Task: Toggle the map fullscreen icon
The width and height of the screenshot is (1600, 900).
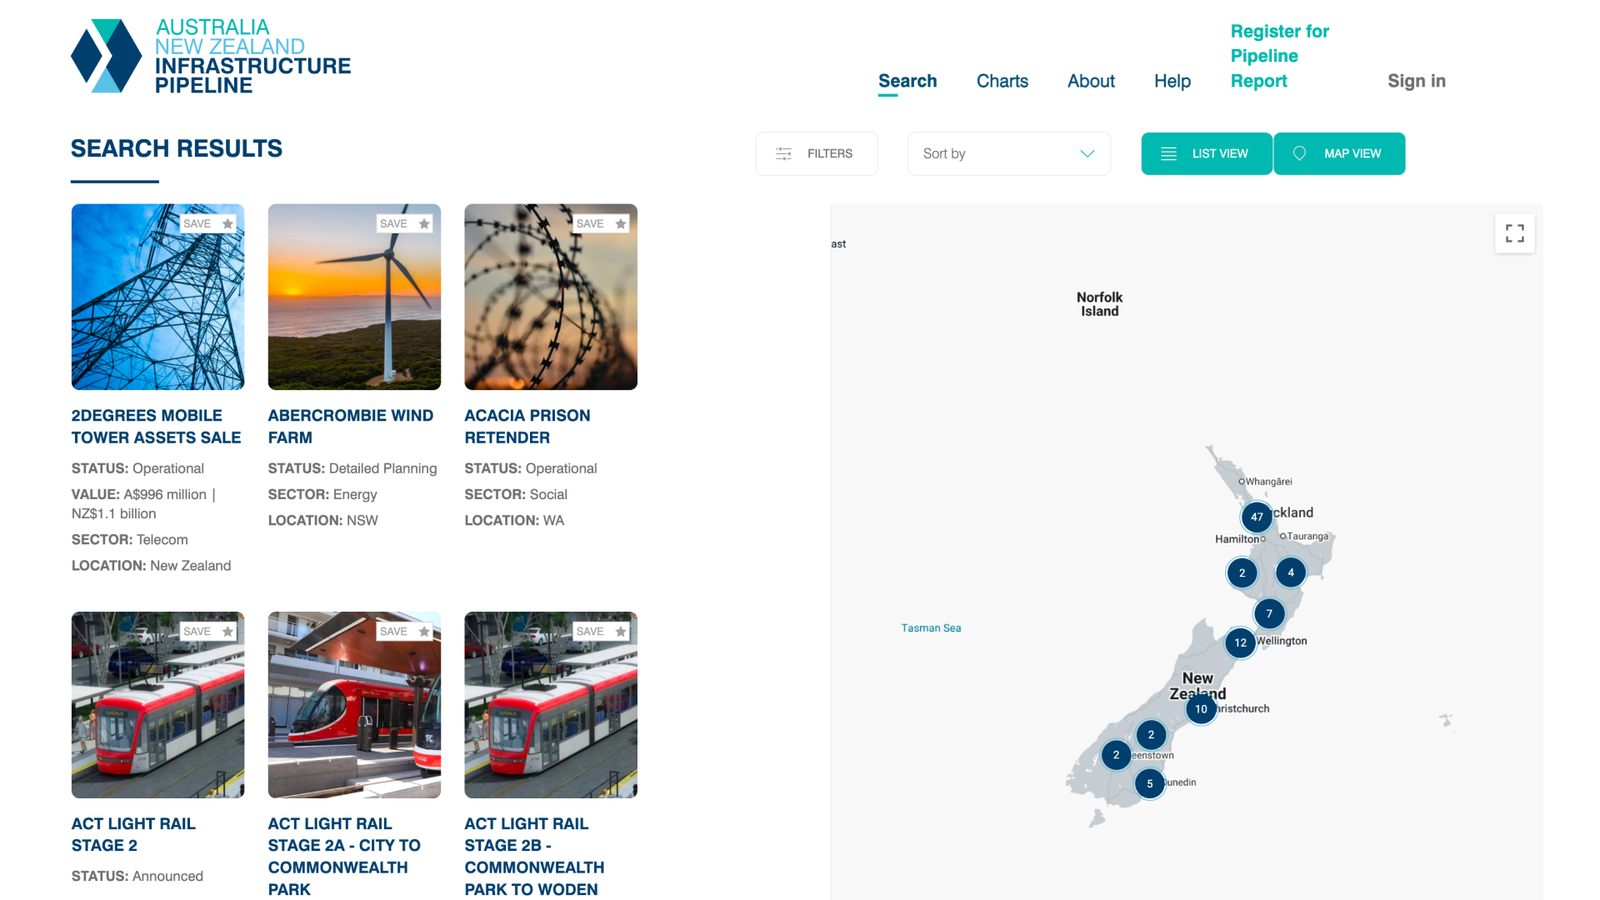Action: tap(1514, 233)
